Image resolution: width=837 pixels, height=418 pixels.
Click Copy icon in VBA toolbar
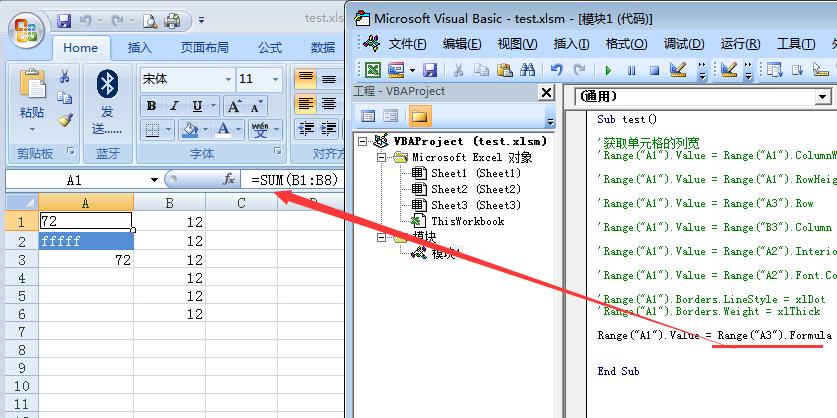pos(481,70)
